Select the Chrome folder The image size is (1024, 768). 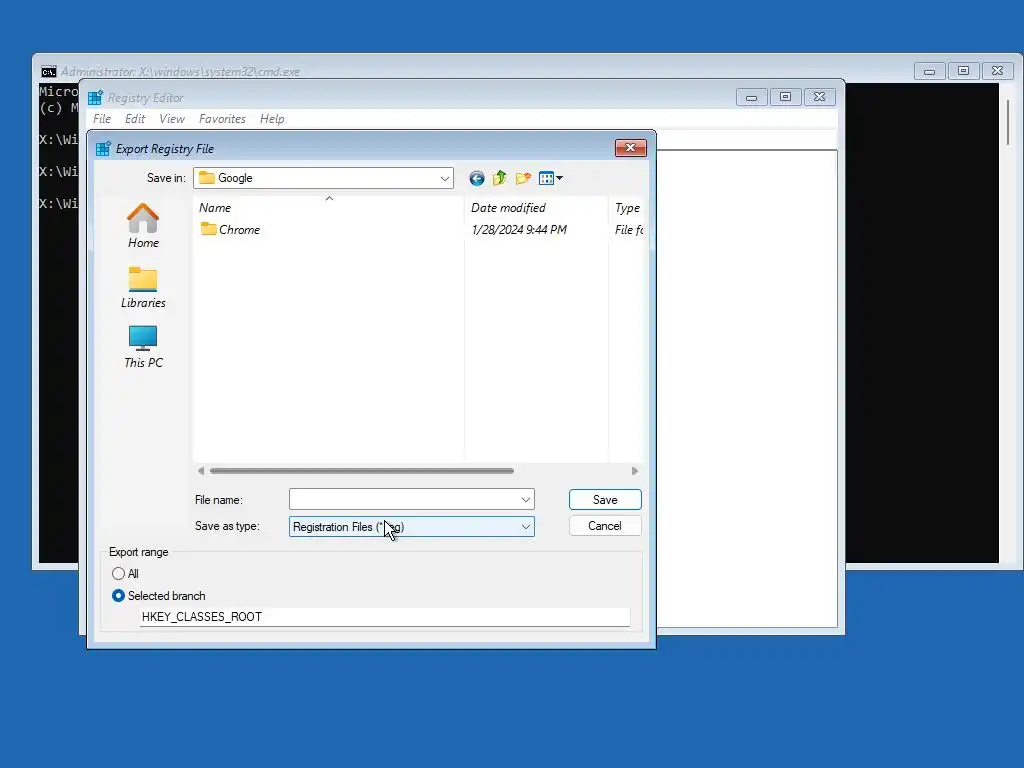(230, 230)
